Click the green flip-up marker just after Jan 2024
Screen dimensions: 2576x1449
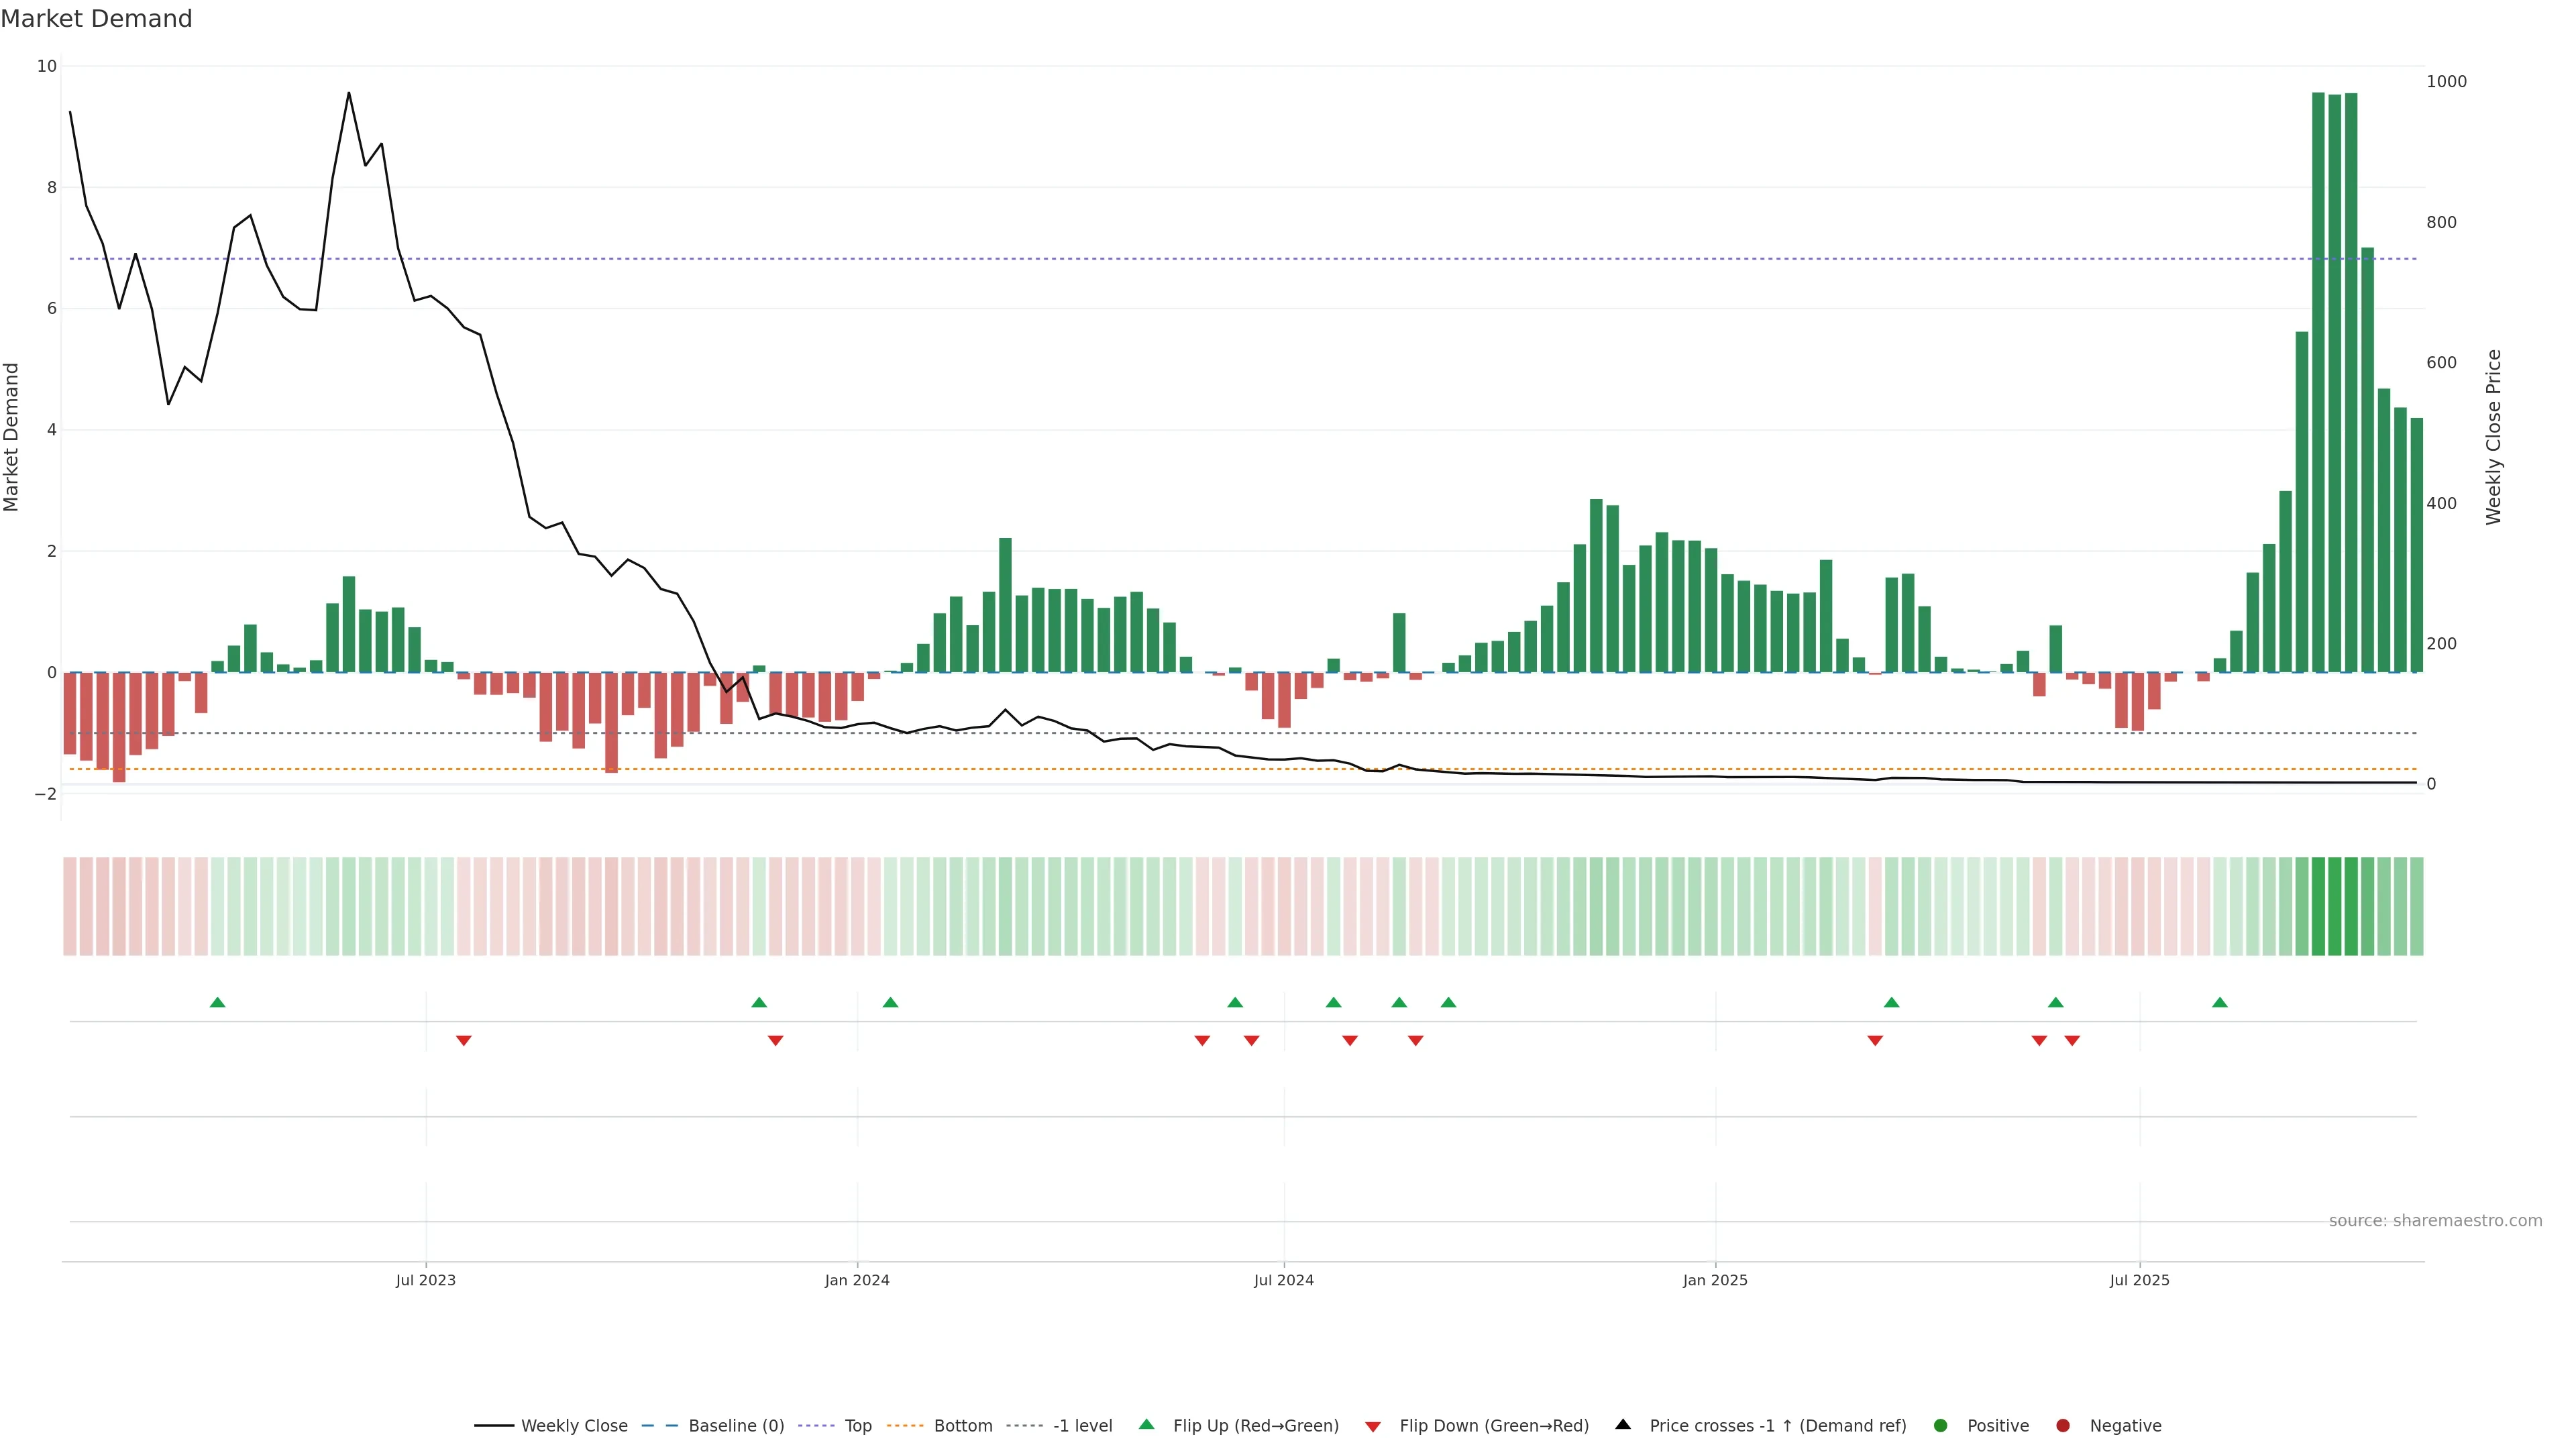[890, 1003]
